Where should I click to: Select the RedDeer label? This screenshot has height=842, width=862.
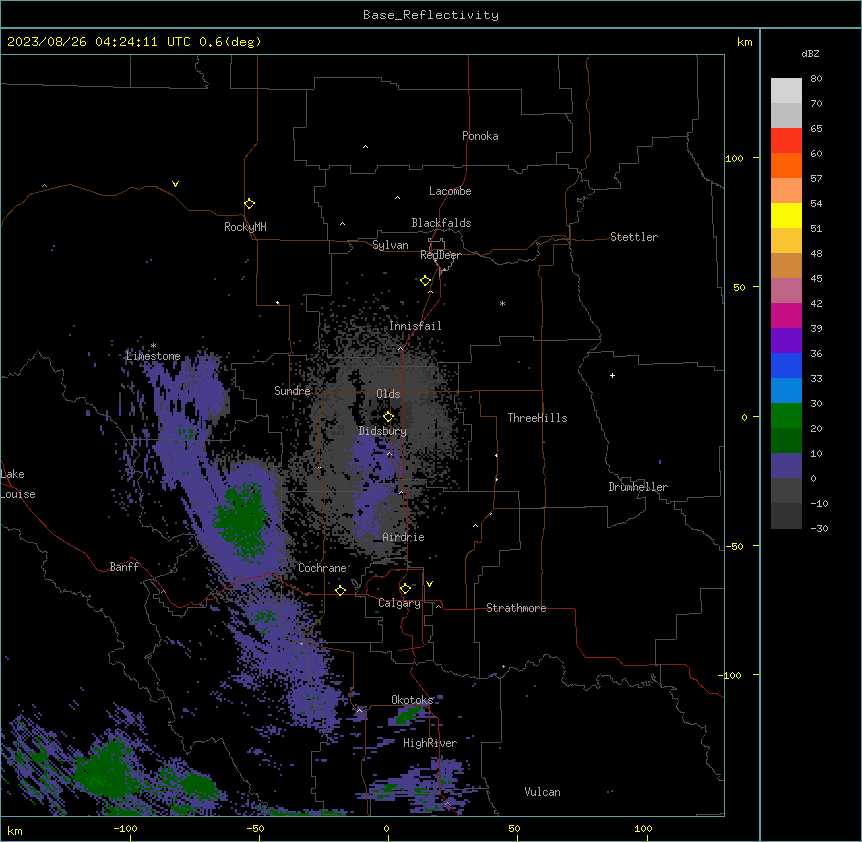tap(440, 255)
